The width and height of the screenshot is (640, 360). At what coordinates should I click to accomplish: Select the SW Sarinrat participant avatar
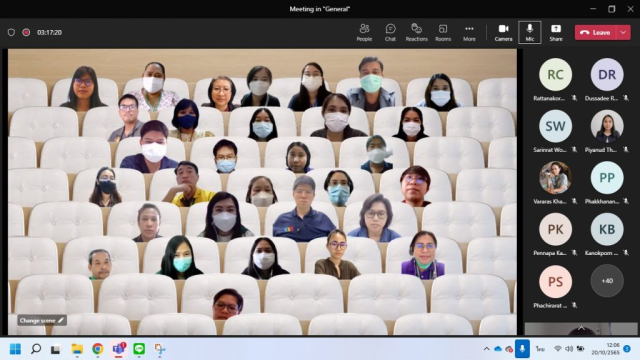click(x=555, y=126)
